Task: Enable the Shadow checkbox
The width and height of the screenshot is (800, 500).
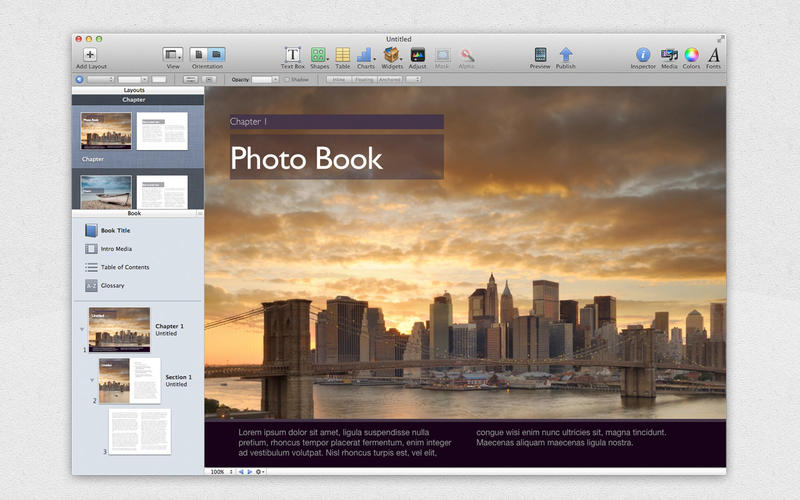Action: pos(287,80)
